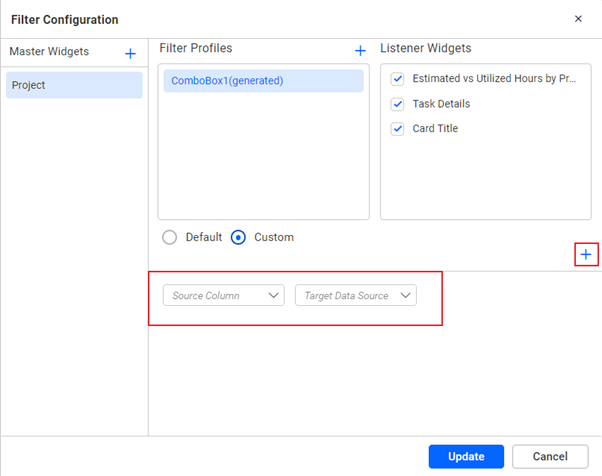Viewport: 602px width, 476px height.
Task: Click the Cancel button
Action: tap(550, 456)
